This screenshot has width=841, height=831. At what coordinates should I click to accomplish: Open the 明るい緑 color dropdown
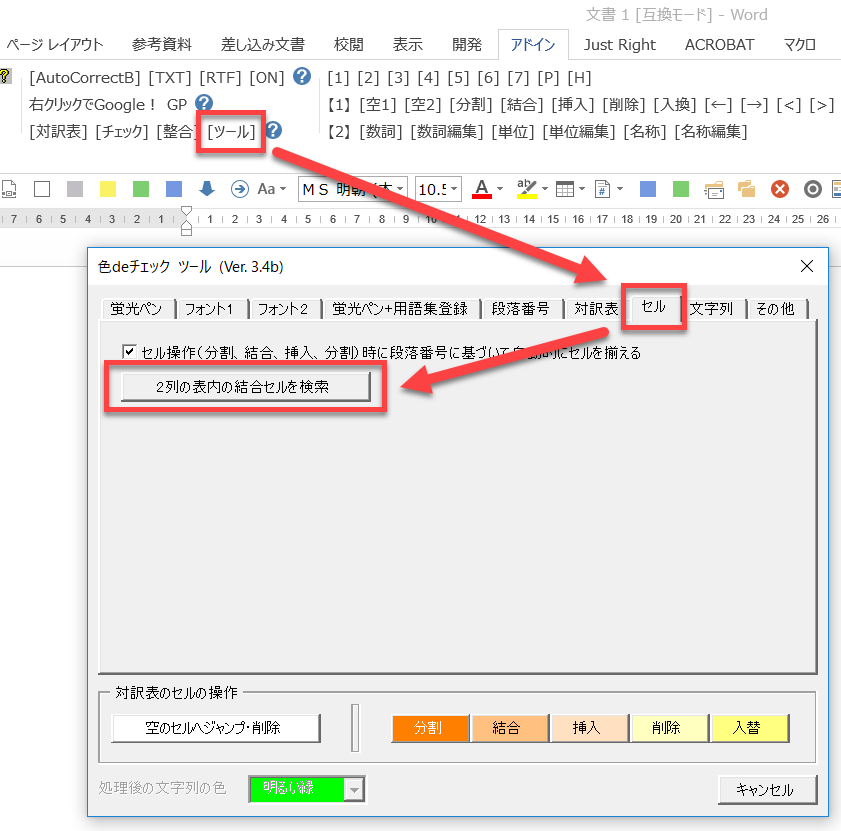[354, 789]
